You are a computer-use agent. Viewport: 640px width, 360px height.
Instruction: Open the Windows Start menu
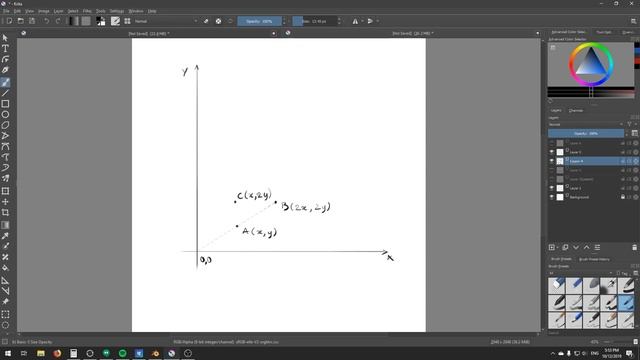pos(8,353)
